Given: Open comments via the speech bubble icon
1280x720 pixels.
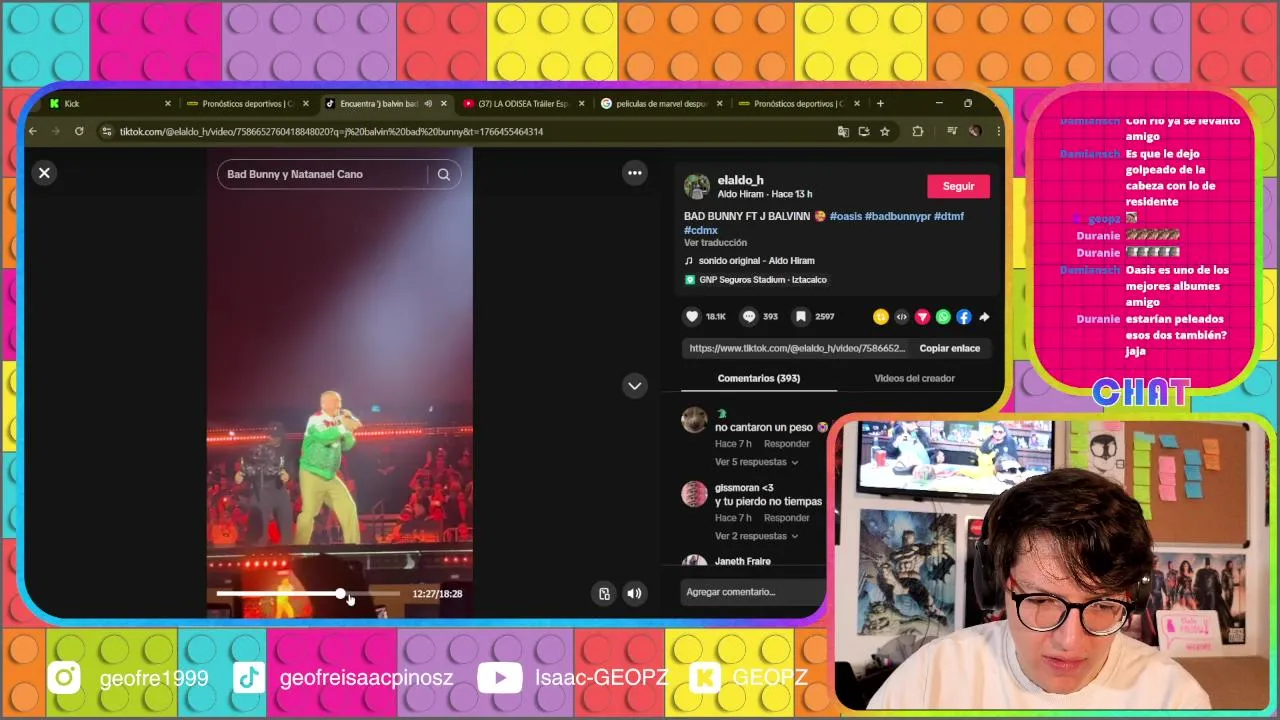Looking at the screenshot, I should point(748,316).
